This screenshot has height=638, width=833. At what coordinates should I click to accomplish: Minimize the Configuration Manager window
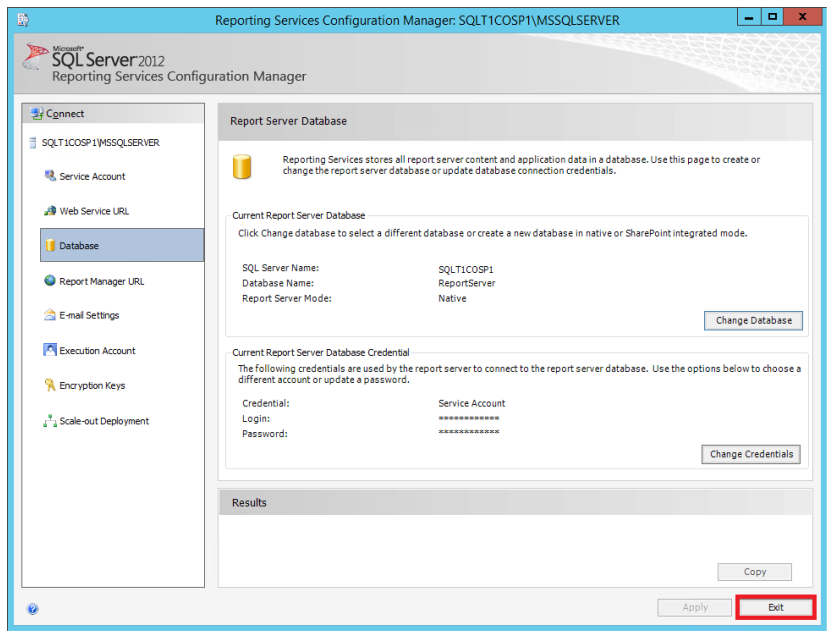pos(749,17)
